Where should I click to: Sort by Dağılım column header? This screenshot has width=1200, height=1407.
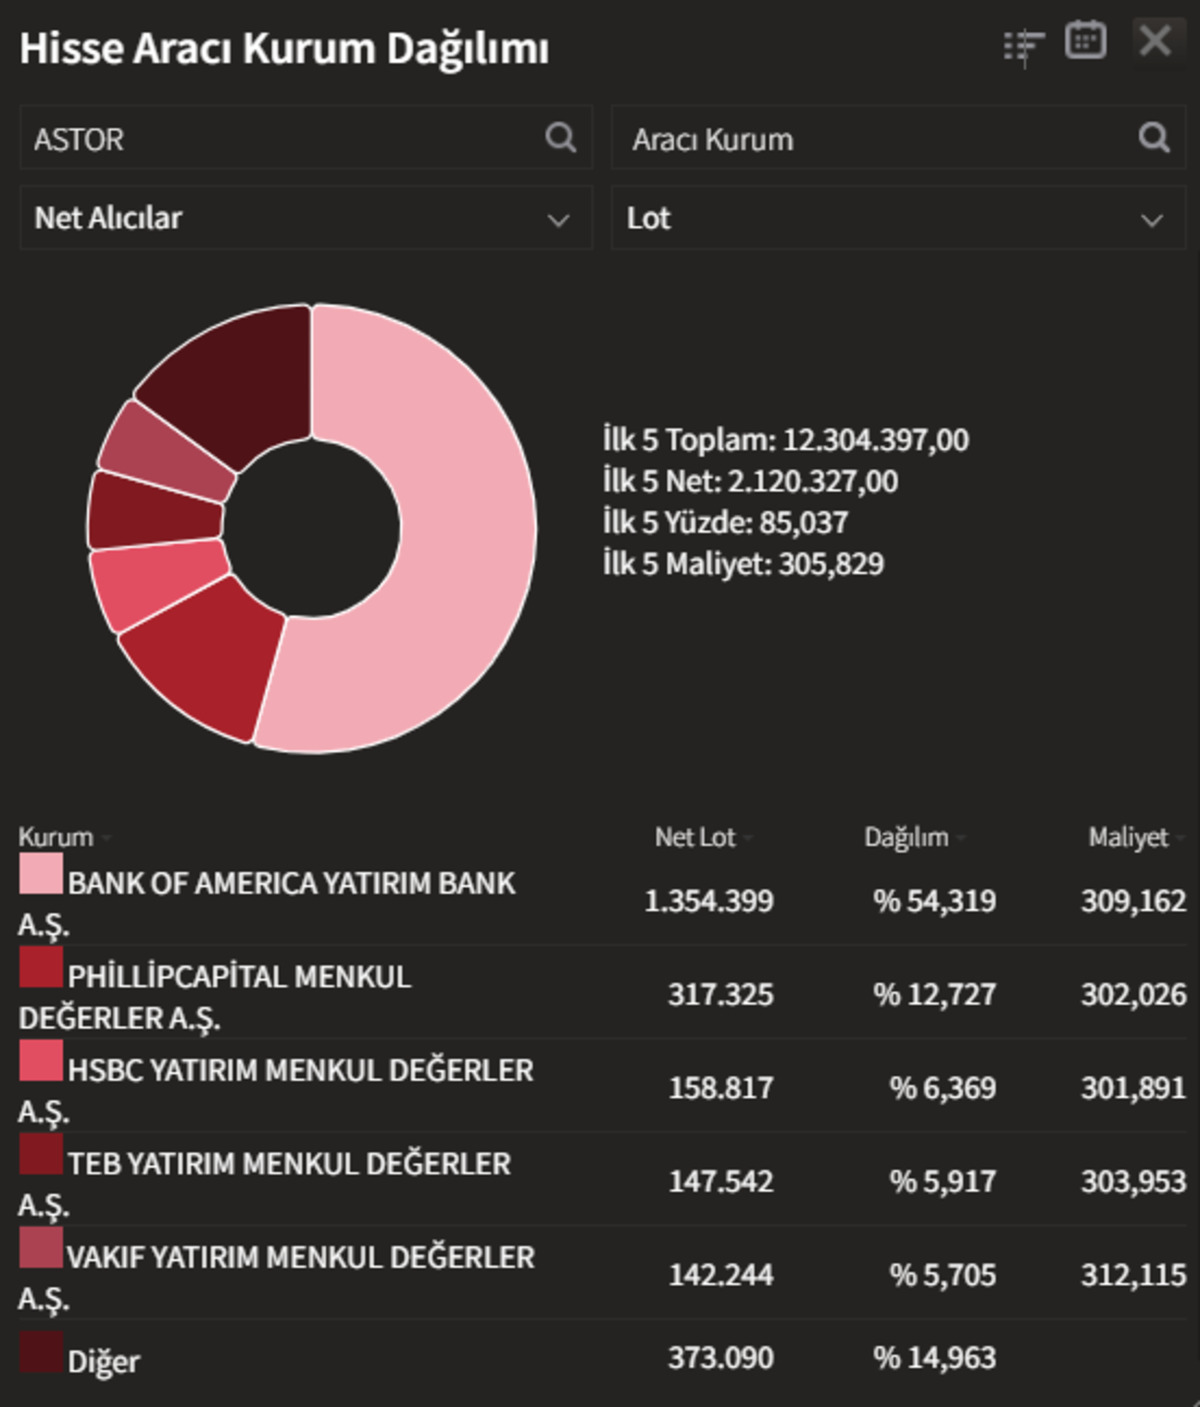906,837
